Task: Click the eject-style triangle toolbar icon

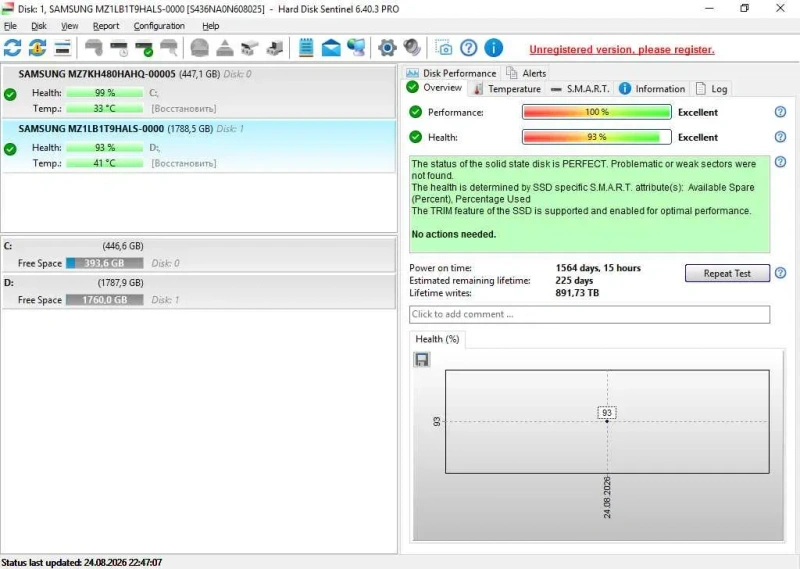Action: coord(224,48)
